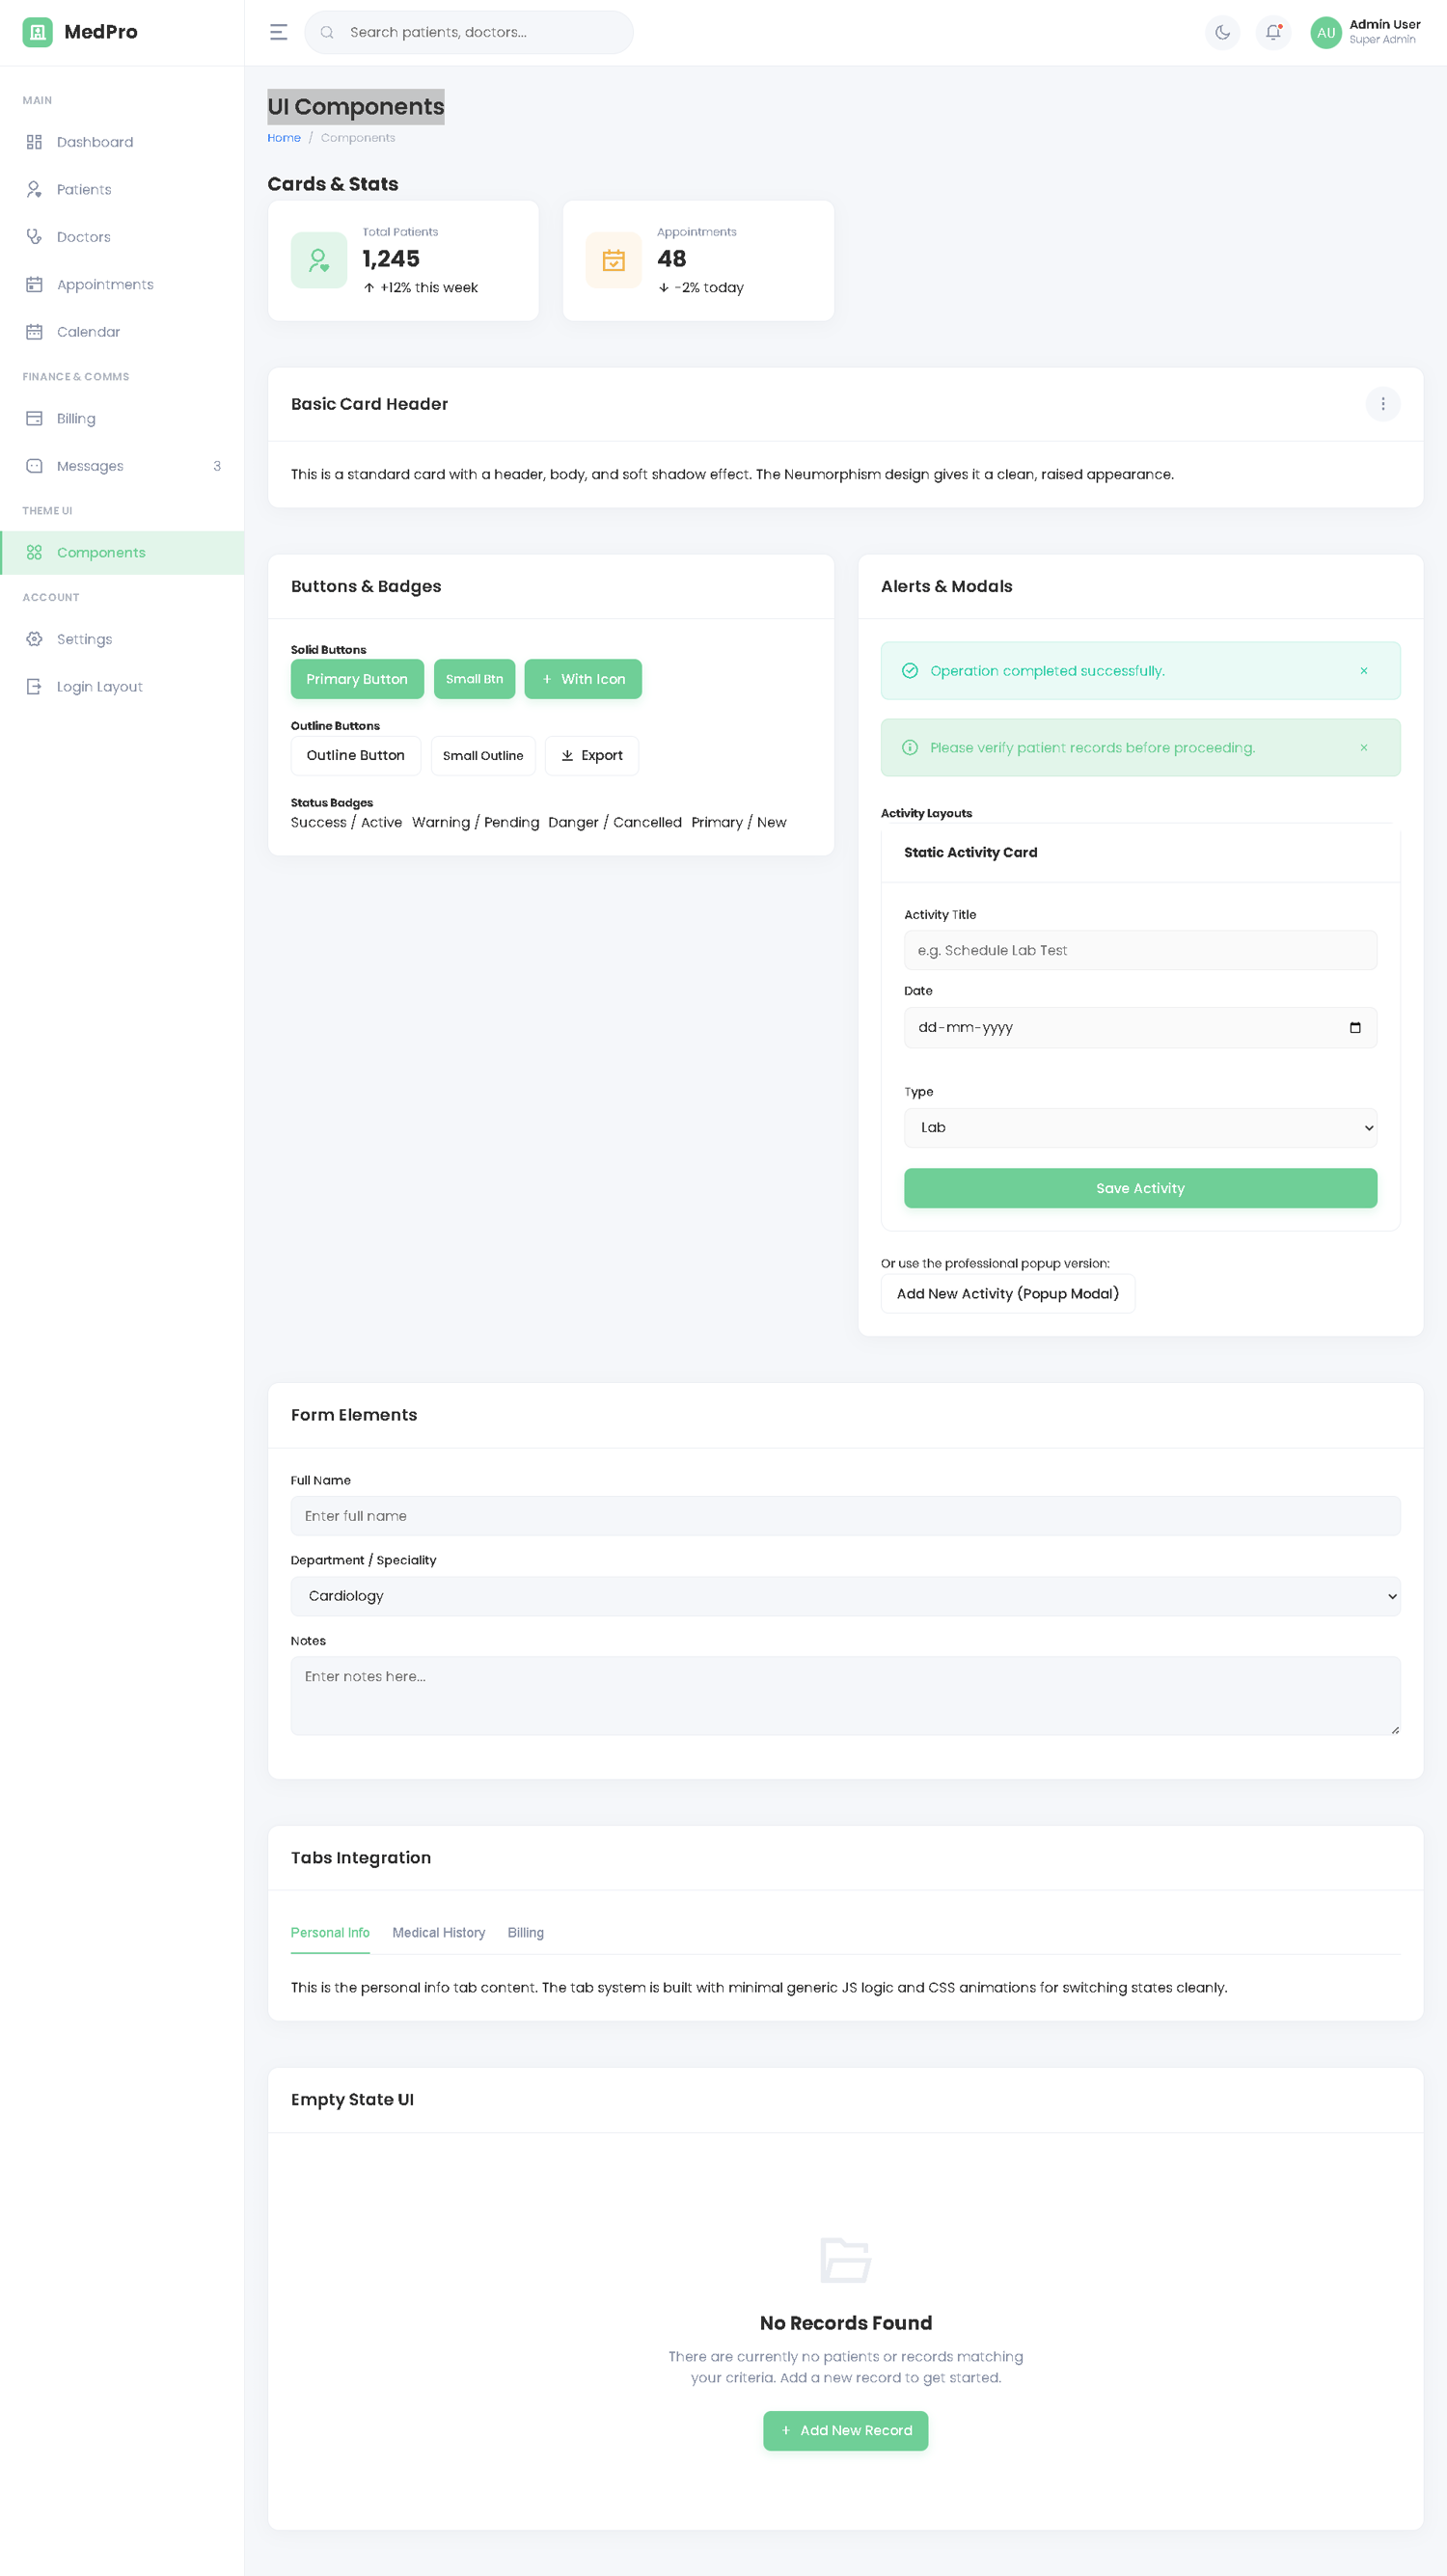This screenshot has height=2576, width=1447.
Task: Click the Appointments calendar-check stat icon
Action: pyautogui.click(x=613, y=260)
